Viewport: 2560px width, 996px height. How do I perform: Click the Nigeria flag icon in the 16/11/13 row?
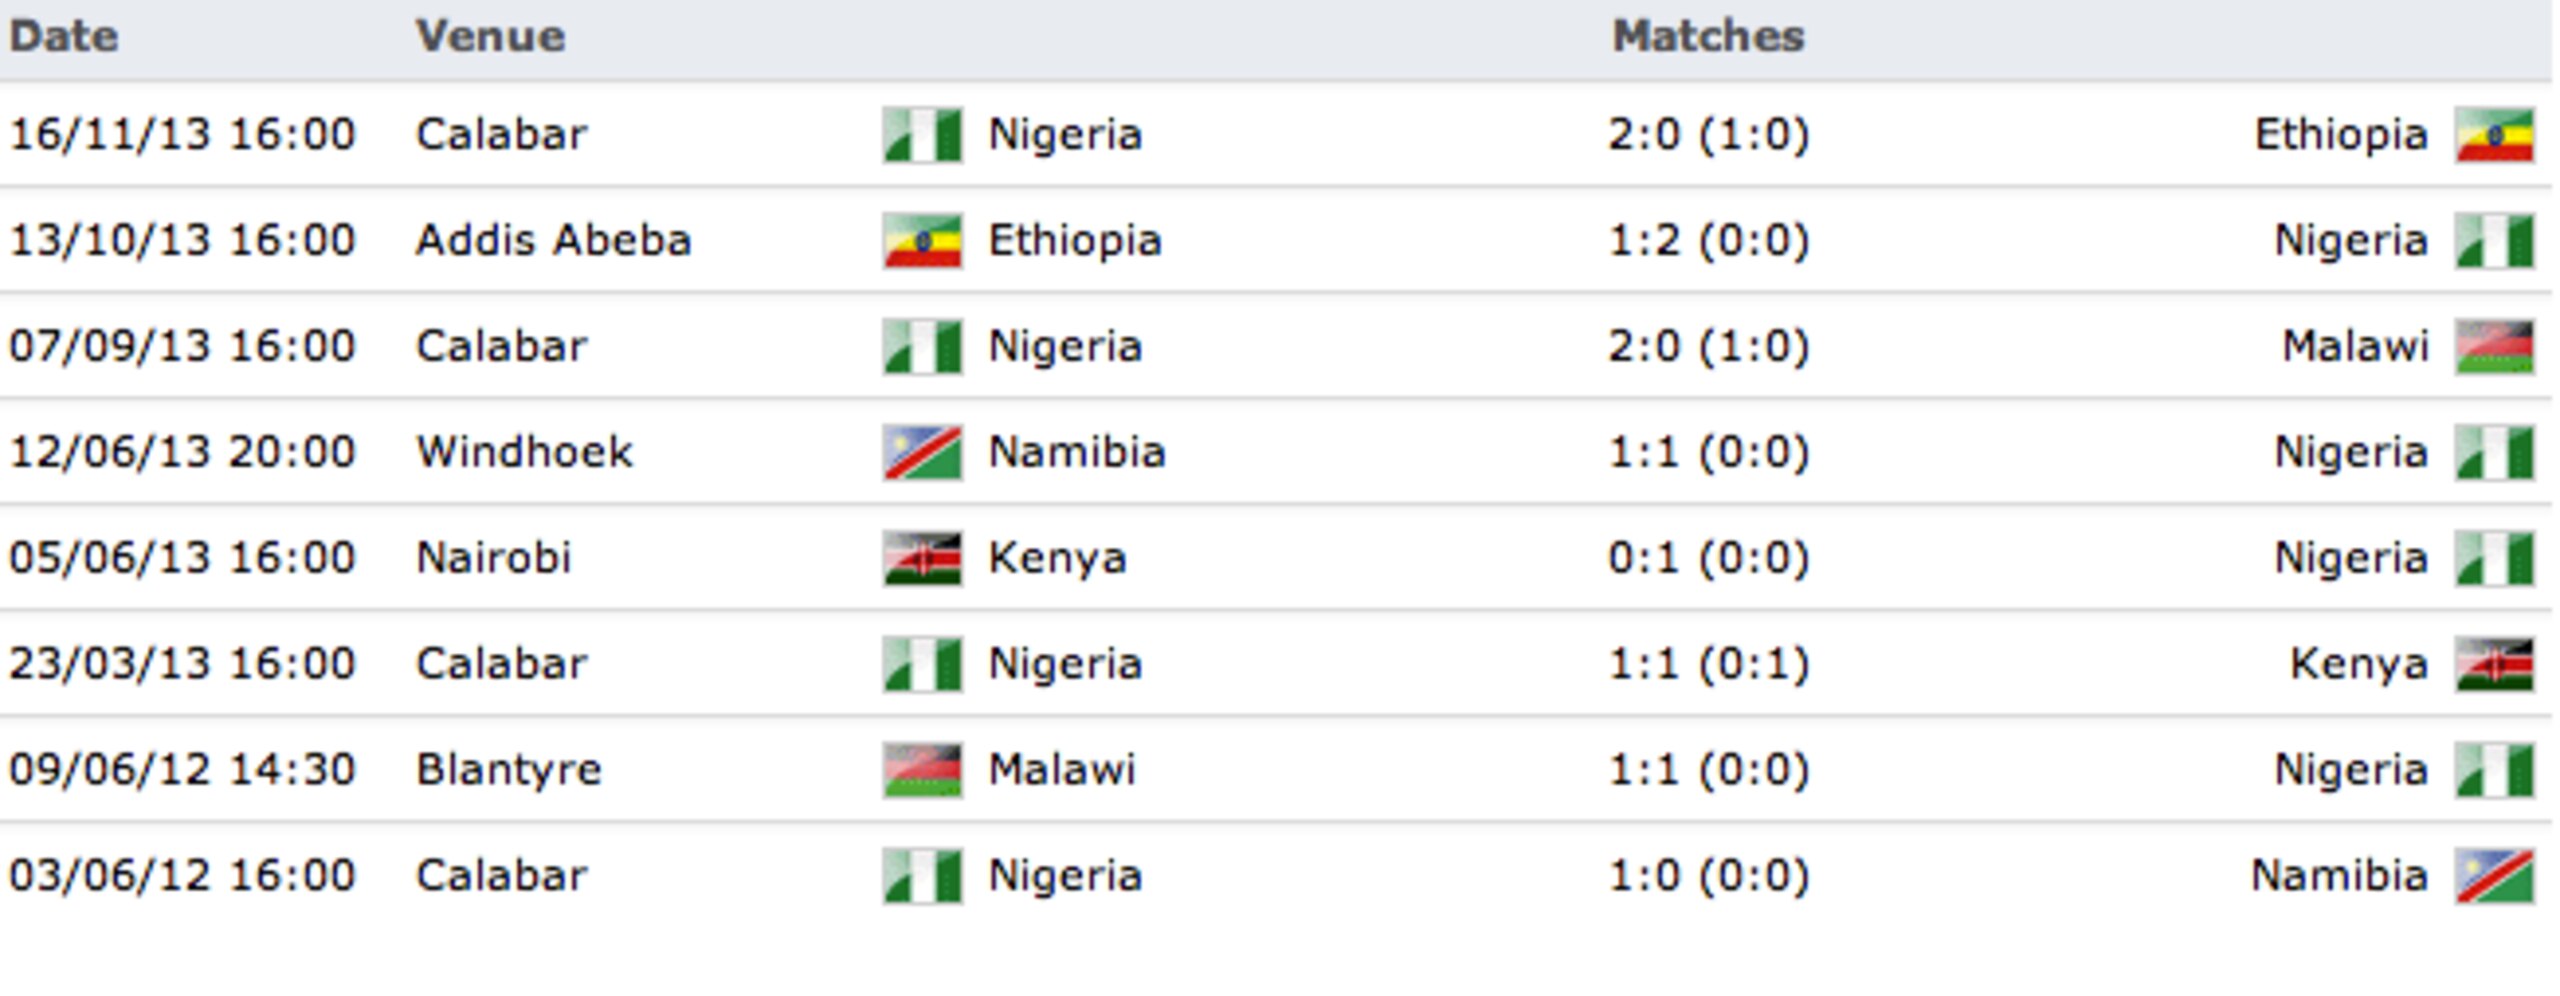[922, 135]
